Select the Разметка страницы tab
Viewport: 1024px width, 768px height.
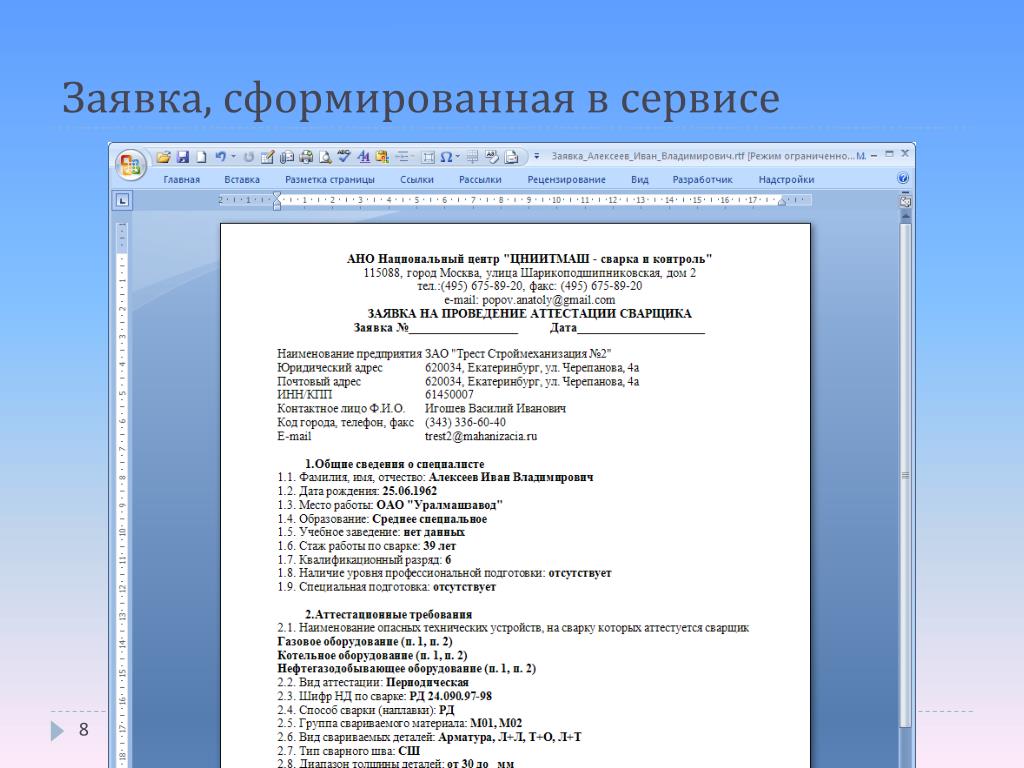[x=330, y=180]
